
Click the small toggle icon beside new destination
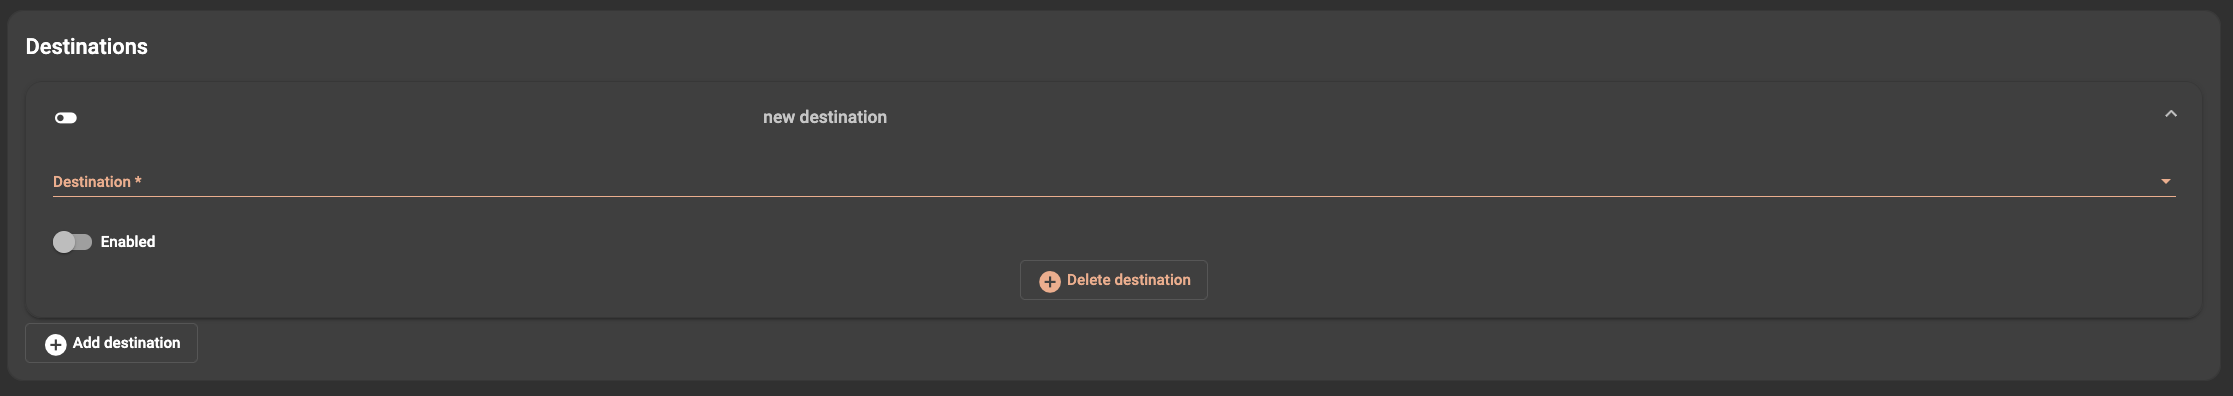[x=66, y=118]
